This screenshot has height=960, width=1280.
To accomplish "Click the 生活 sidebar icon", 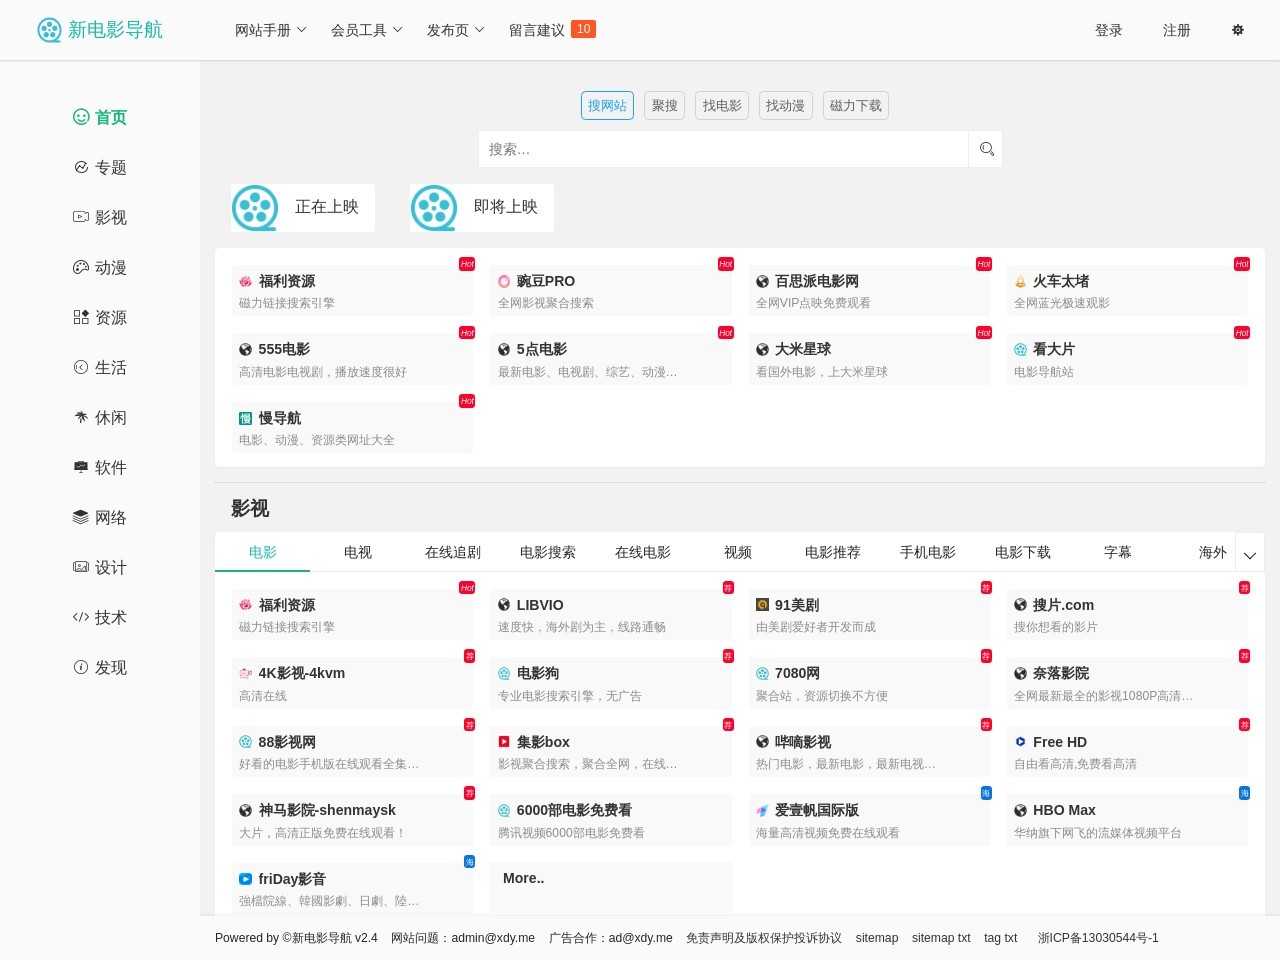I will point(81,367).
